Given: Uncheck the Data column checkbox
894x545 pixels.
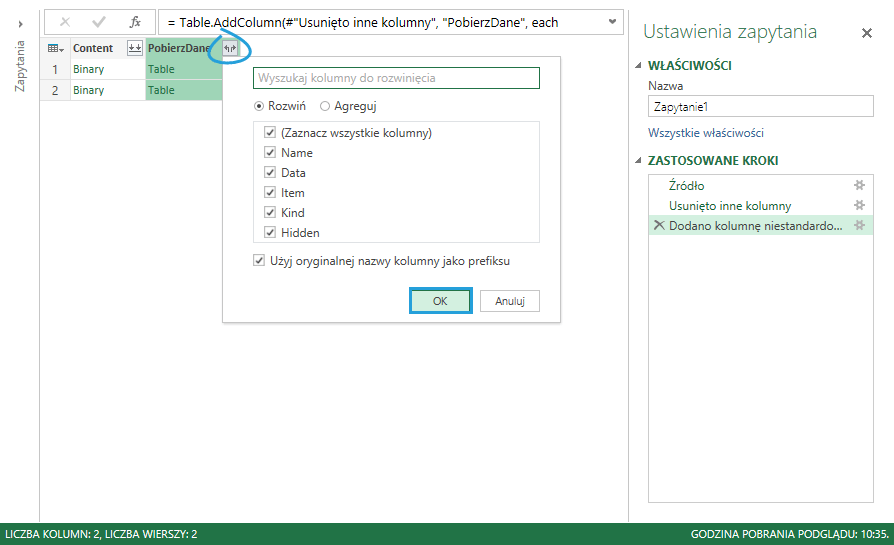Looking at the screenshot, I should (x=270, y=172).
